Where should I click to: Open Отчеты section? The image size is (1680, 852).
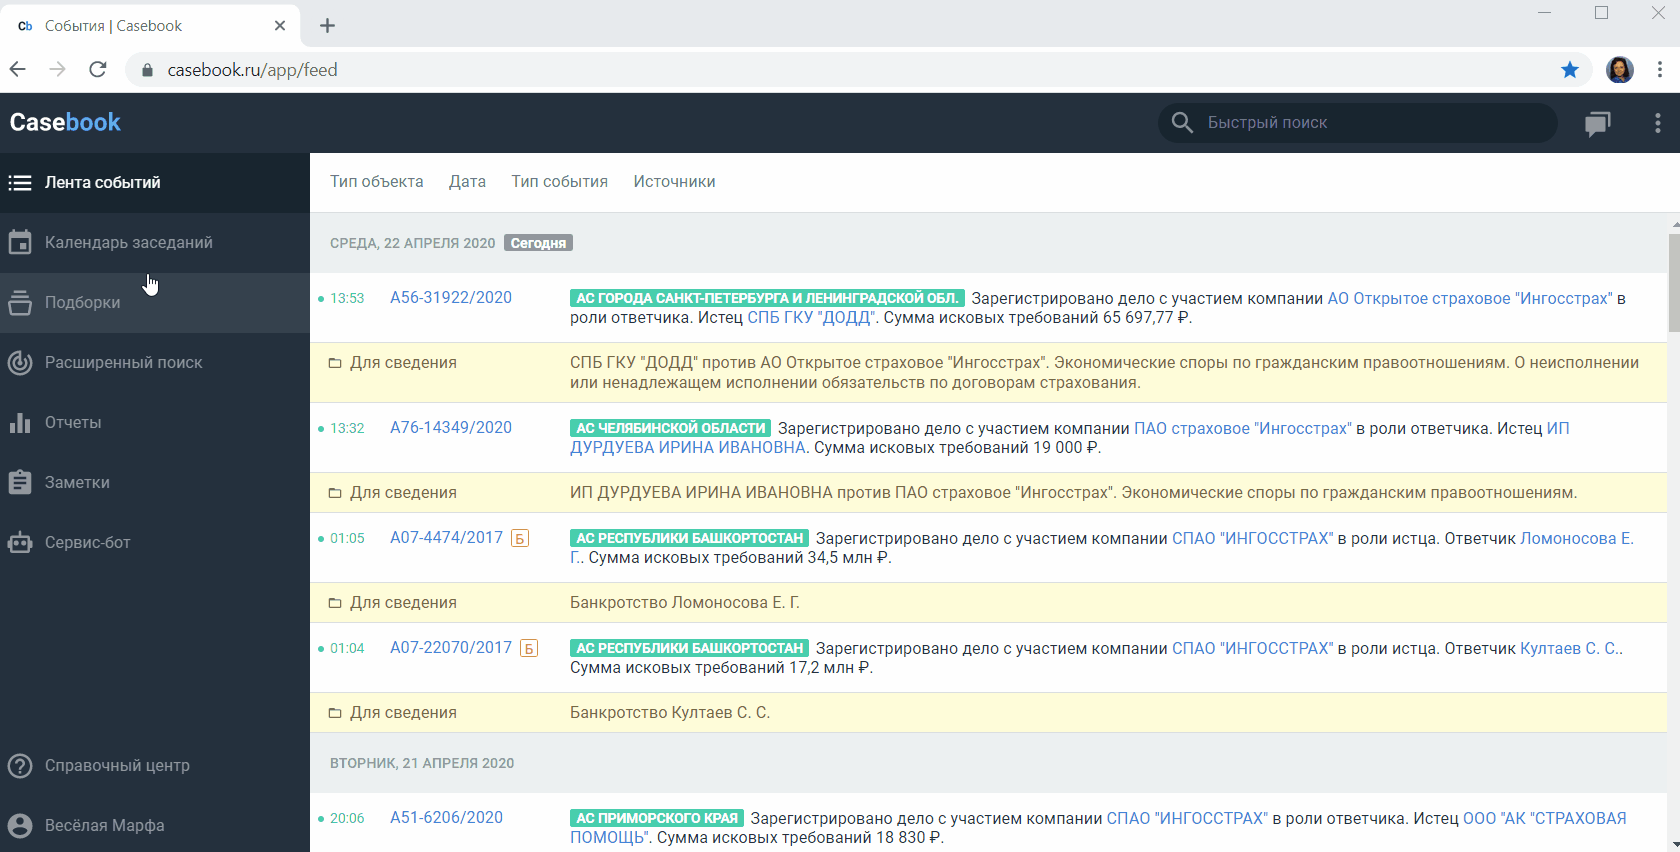point(155,422)
